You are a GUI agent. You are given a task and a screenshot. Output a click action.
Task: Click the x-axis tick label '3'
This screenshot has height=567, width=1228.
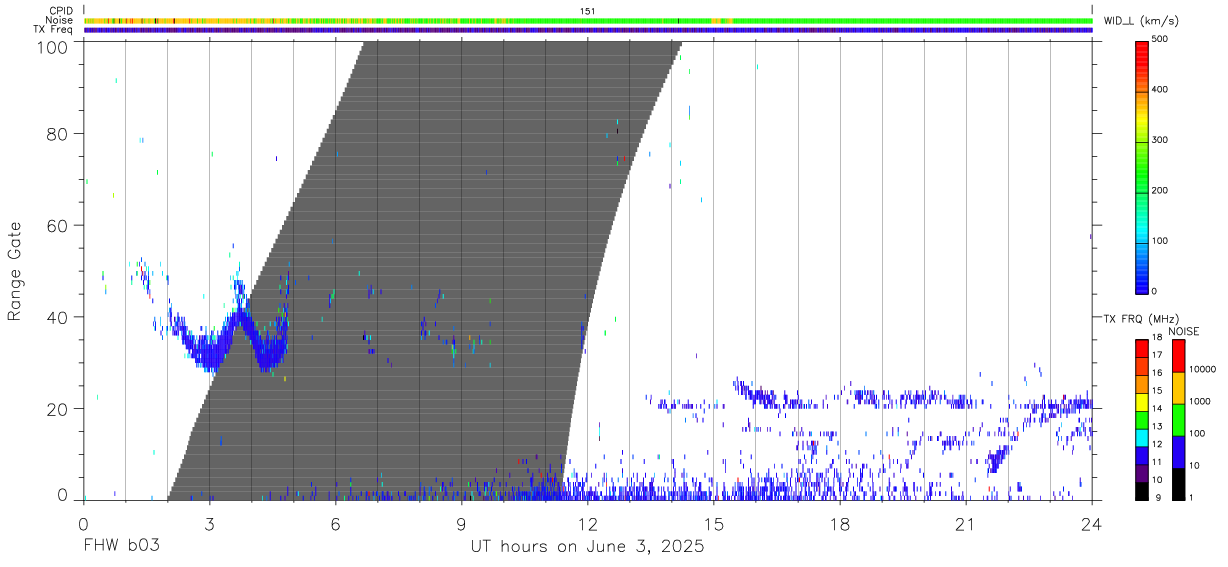[x=209, y=524]
